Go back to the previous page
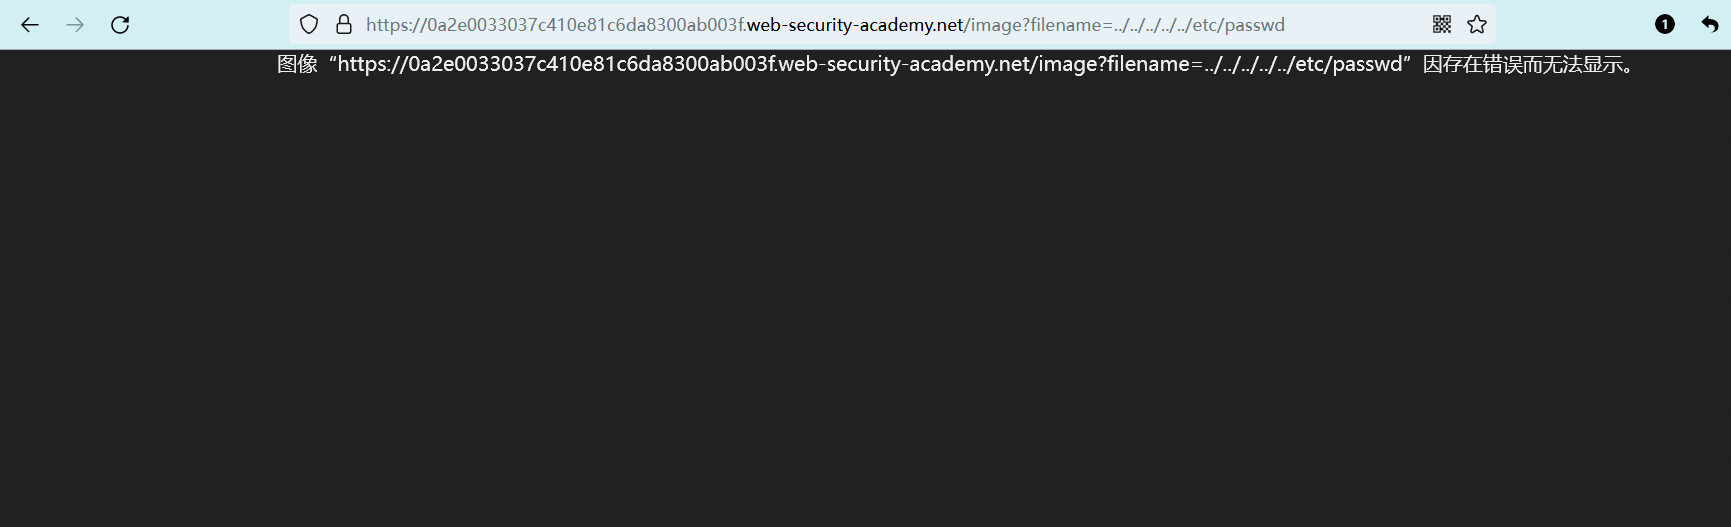The width and height of the screenshot is (1731, 527). pos(30,25)
